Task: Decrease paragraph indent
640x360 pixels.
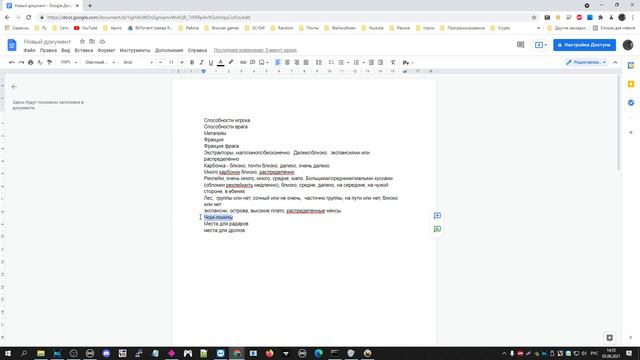Action: (x=371, y=62)
